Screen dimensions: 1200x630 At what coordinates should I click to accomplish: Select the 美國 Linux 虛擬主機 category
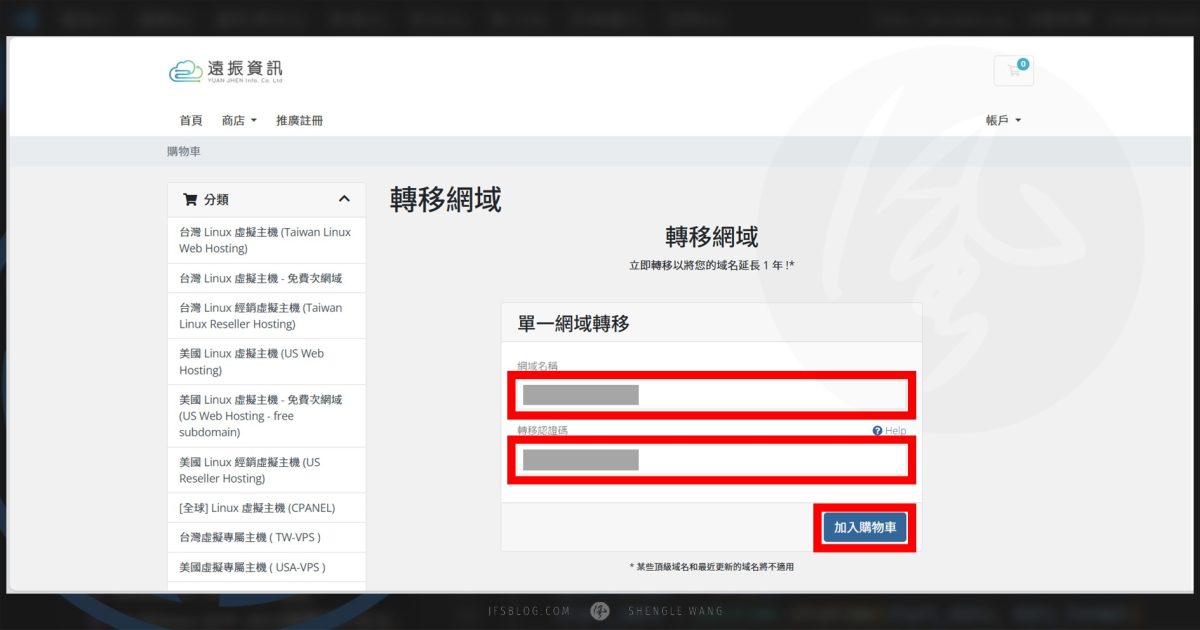pos(266,361)
